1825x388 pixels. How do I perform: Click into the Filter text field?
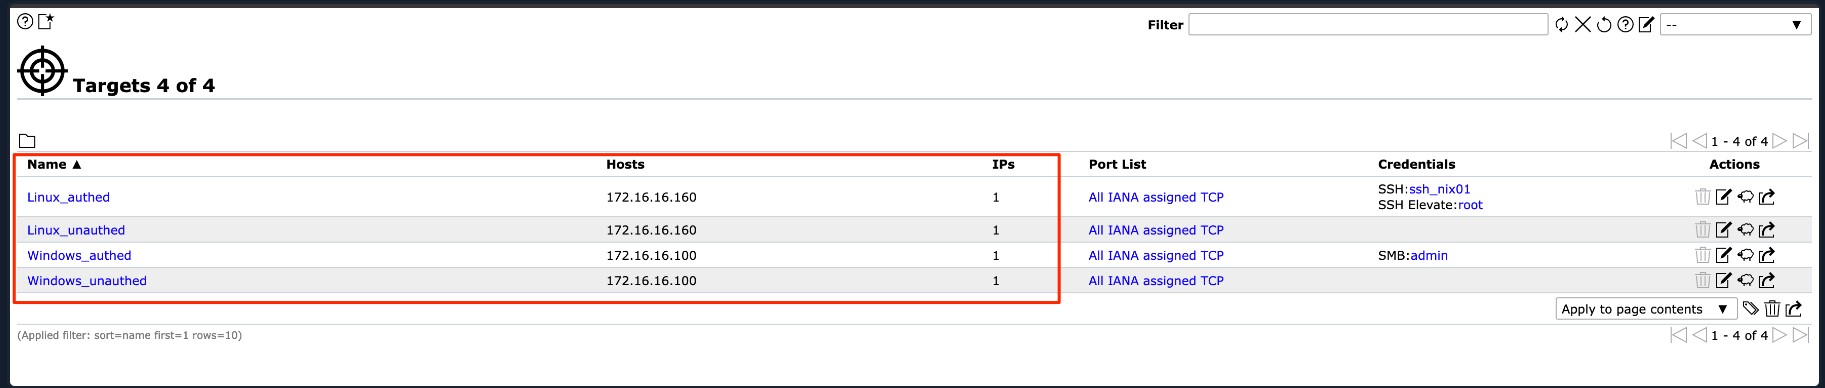pyautogui.click(x=1368, y=24)
